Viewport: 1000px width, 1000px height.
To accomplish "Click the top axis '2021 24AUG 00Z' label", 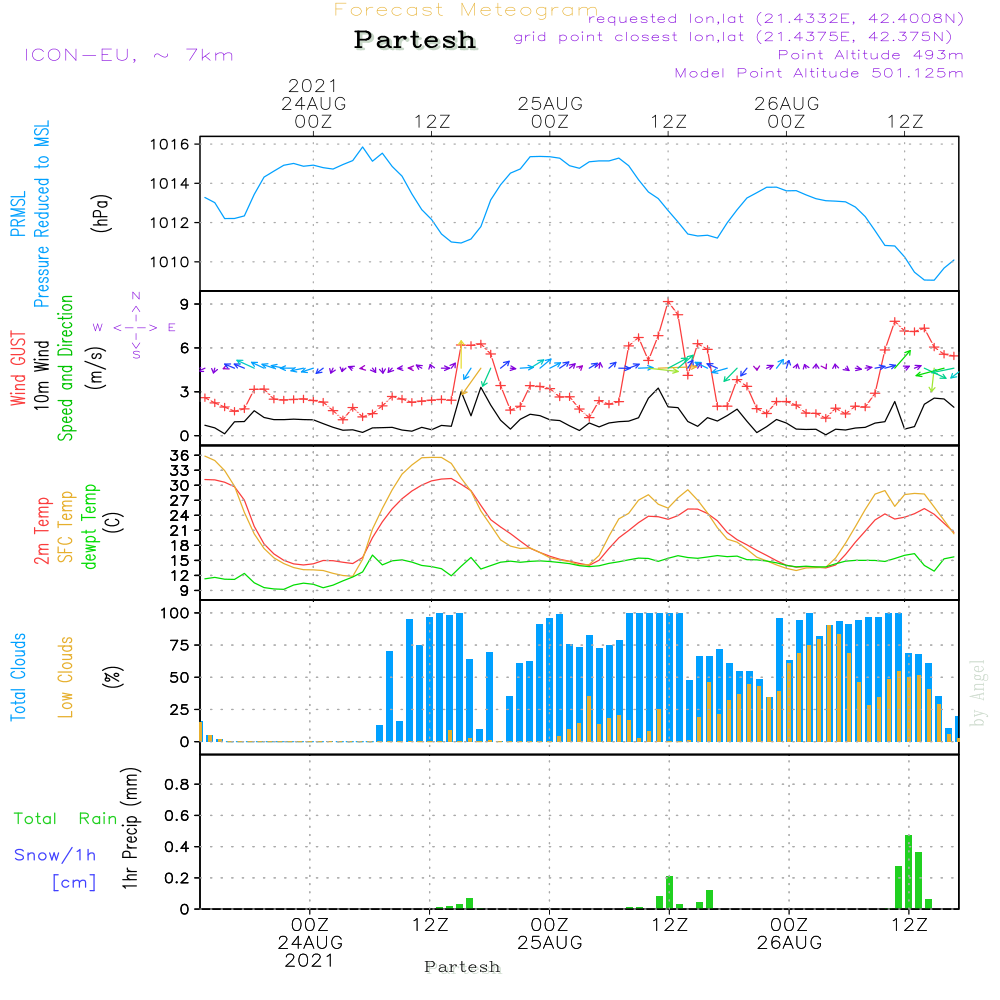I will point(313,103).
